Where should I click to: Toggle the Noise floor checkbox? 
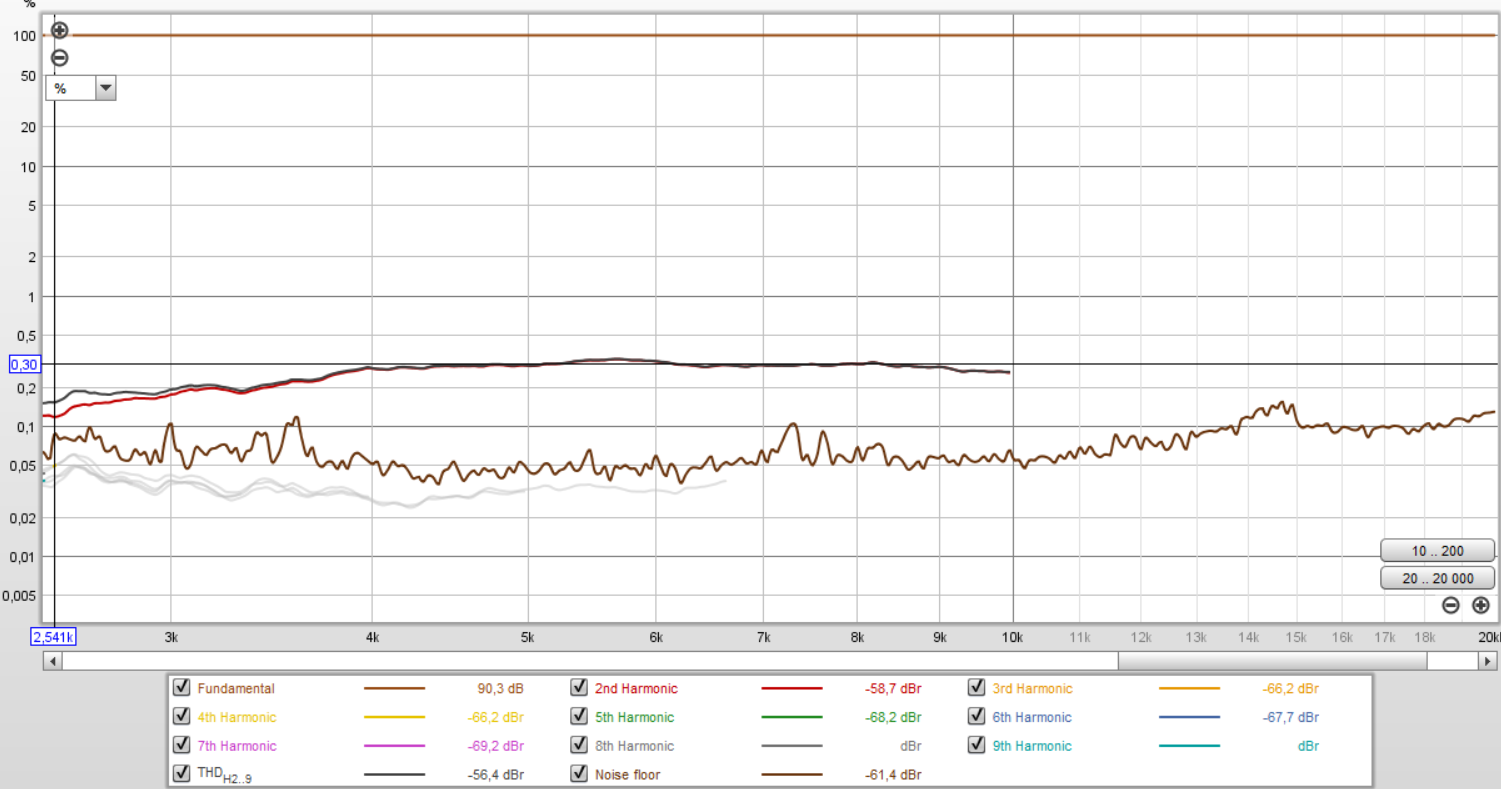pos(578,774)
